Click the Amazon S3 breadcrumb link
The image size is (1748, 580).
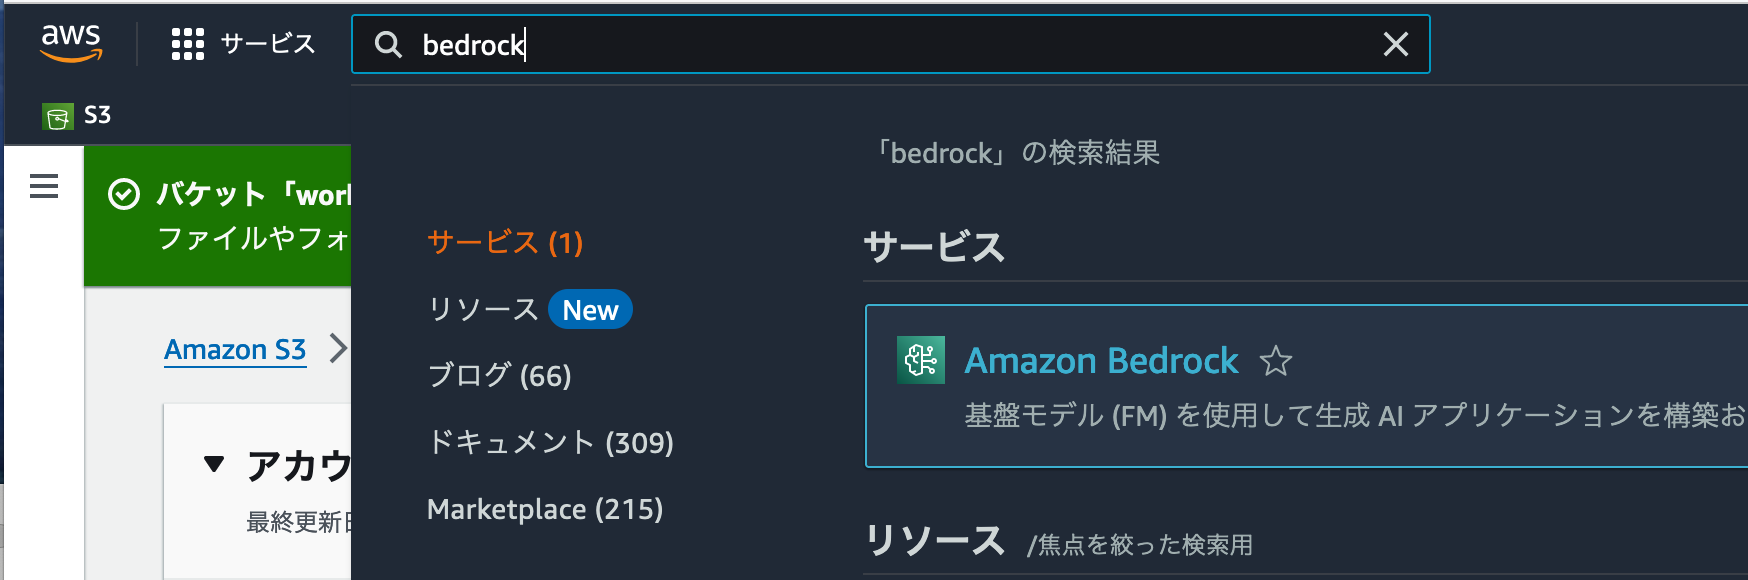tap(236, 349)
